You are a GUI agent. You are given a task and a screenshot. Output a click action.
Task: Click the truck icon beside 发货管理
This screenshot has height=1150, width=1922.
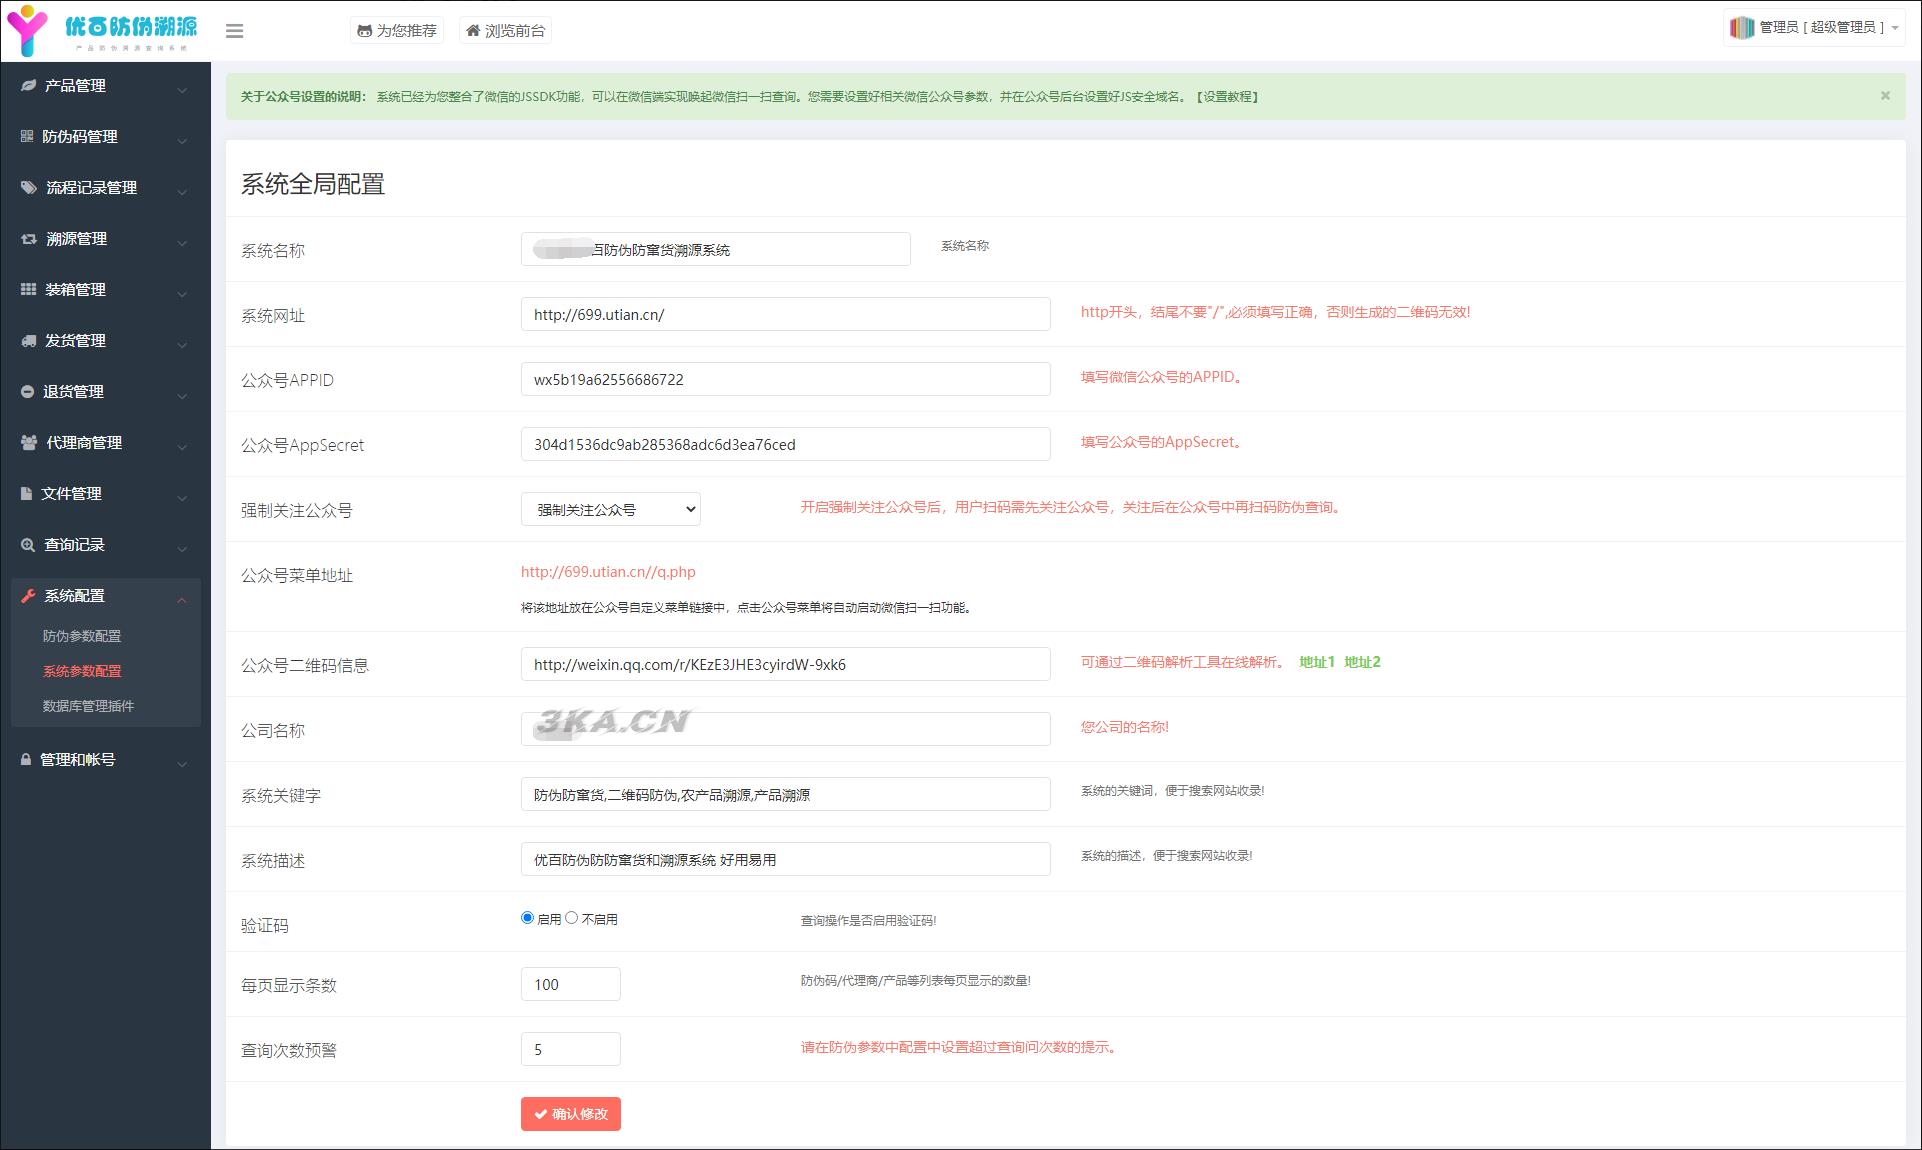[29, 341]
